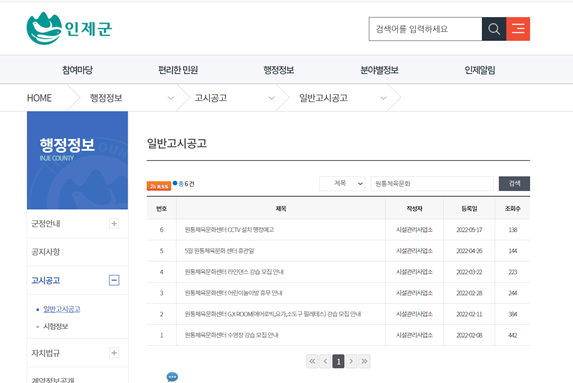Expand the 군정안내 sidebar section
This screenshot has height=383, width=573.
coord(114,223)
